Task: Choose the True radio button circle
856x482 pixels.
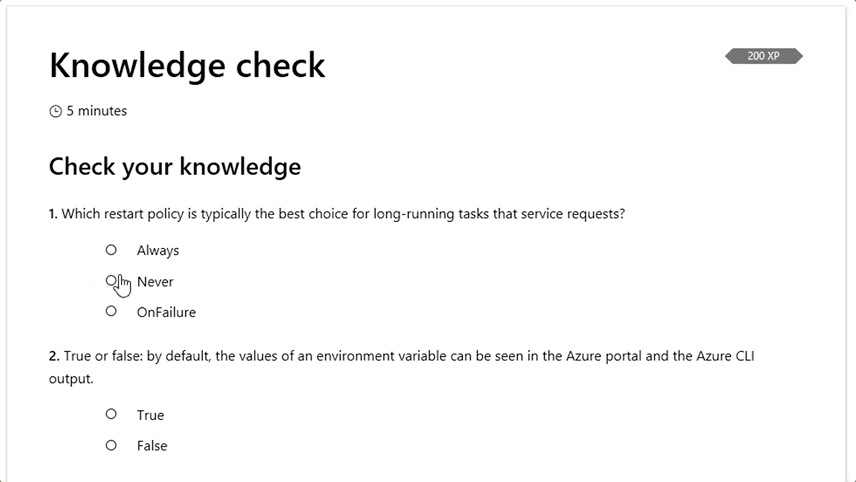Action: 111,414
